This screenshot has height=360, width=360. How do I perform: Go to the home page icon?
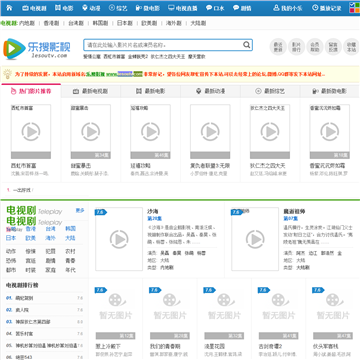coord(9,8)
